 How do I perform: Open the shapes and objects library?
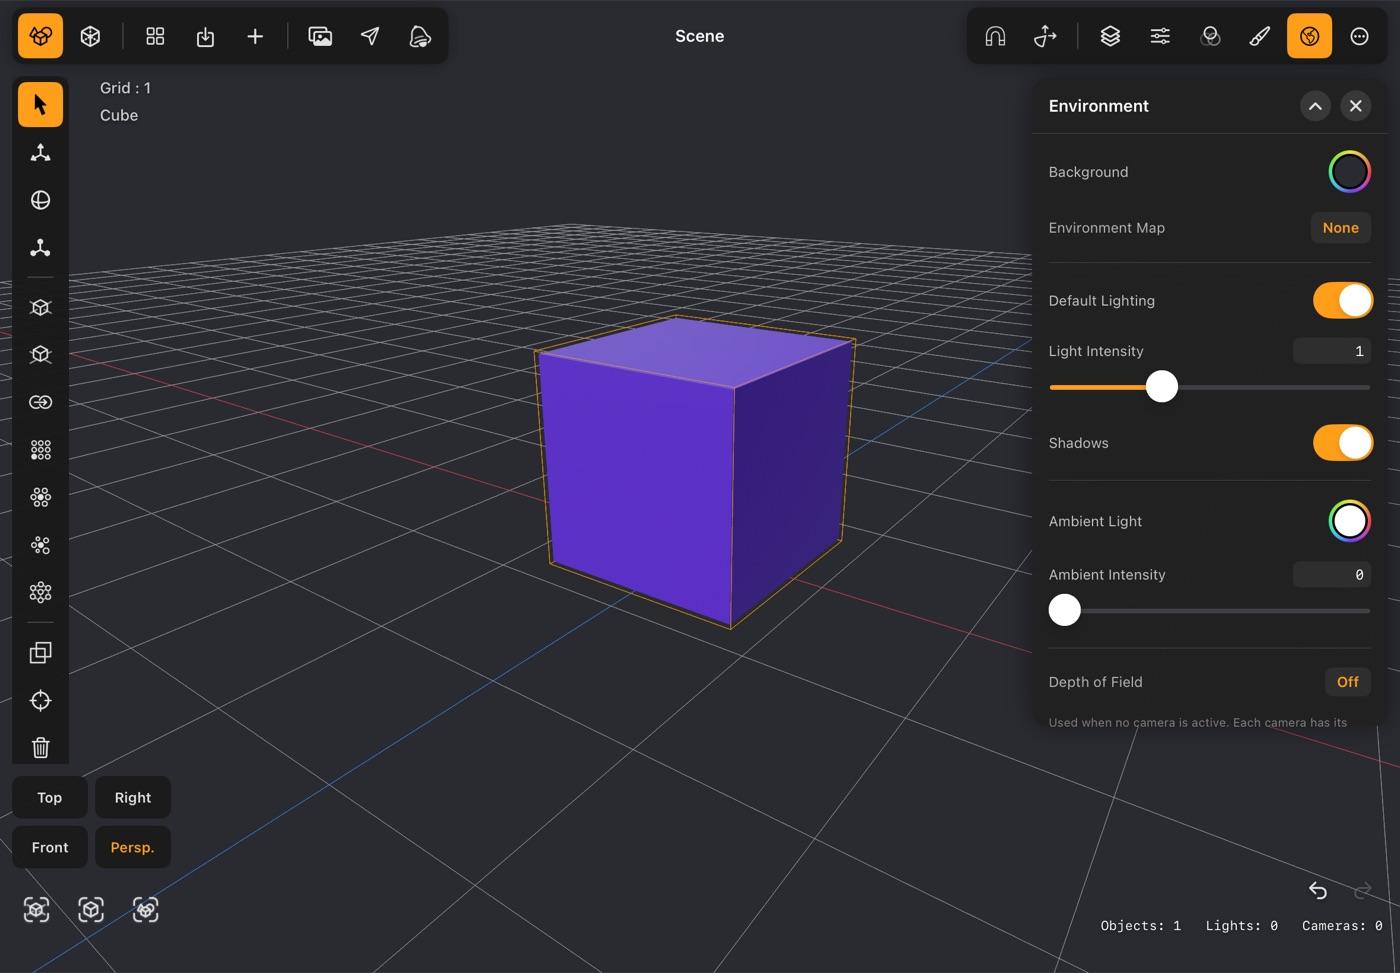click(40, 36)
